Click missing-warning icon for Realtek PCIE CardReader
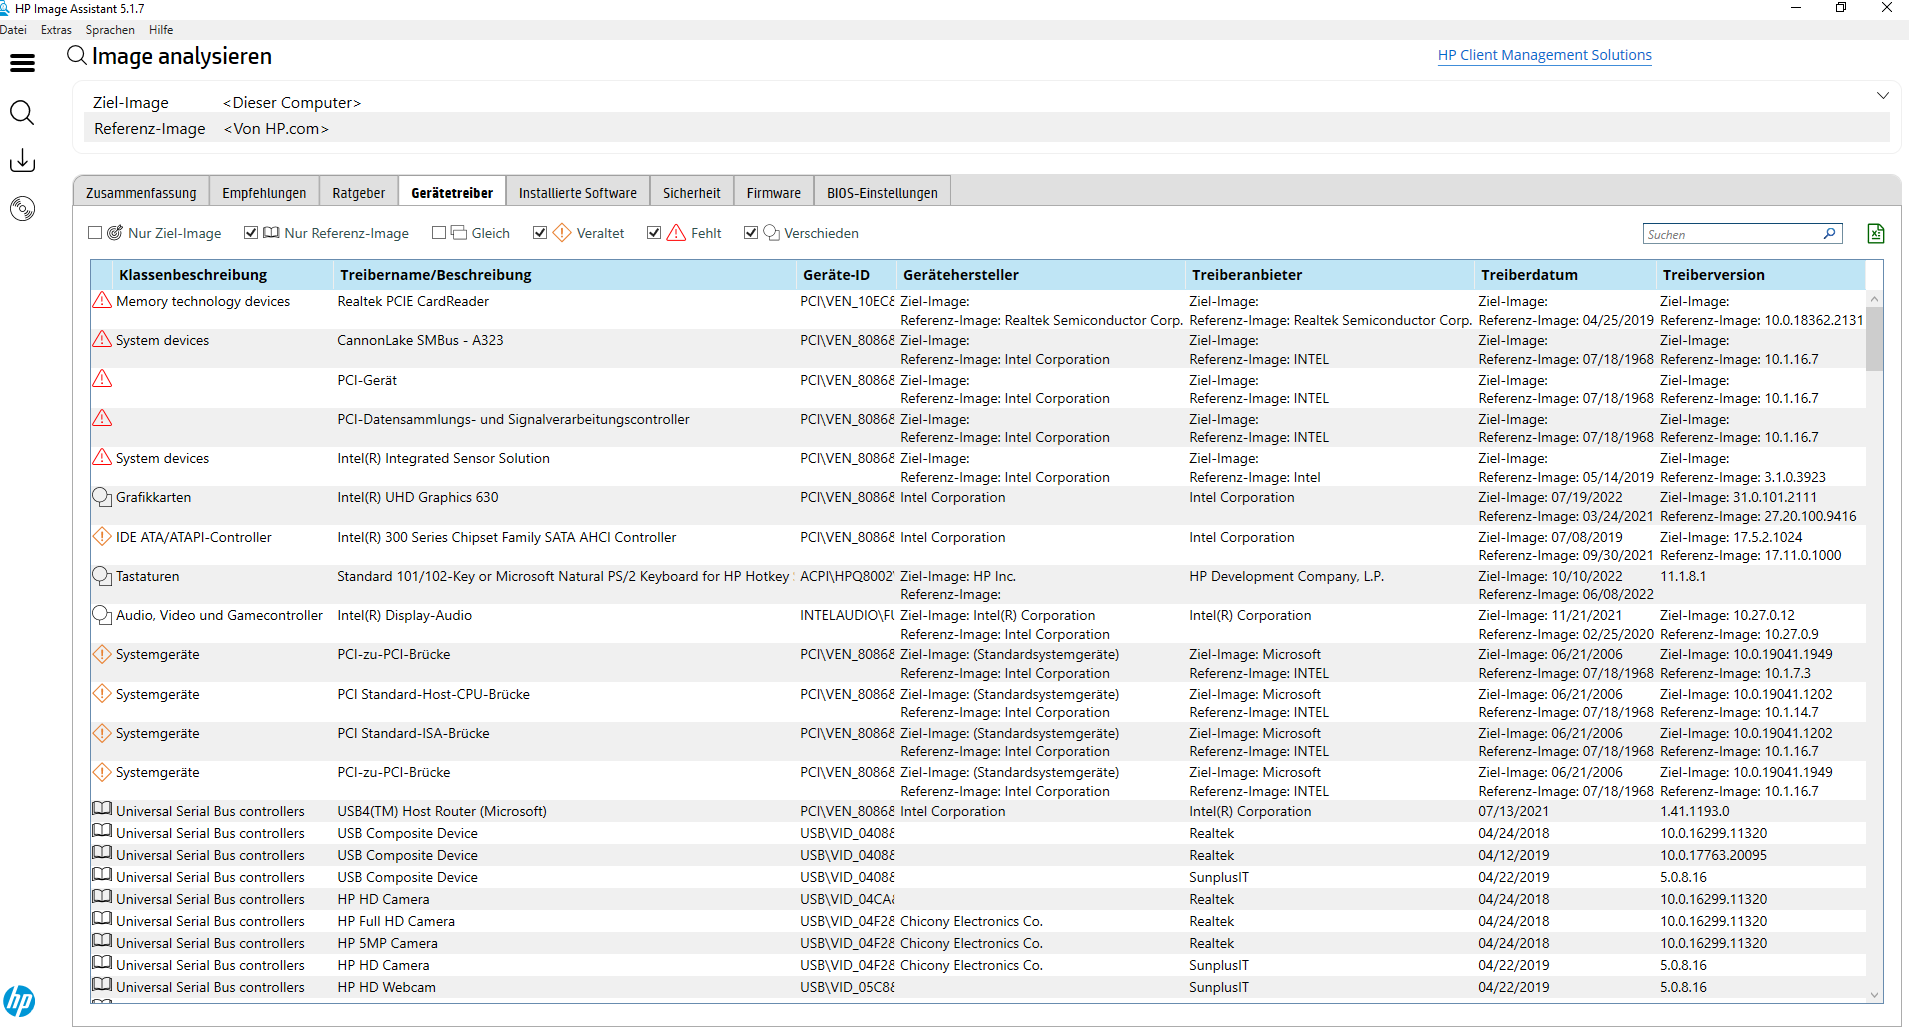 click(x=102, y=301)
